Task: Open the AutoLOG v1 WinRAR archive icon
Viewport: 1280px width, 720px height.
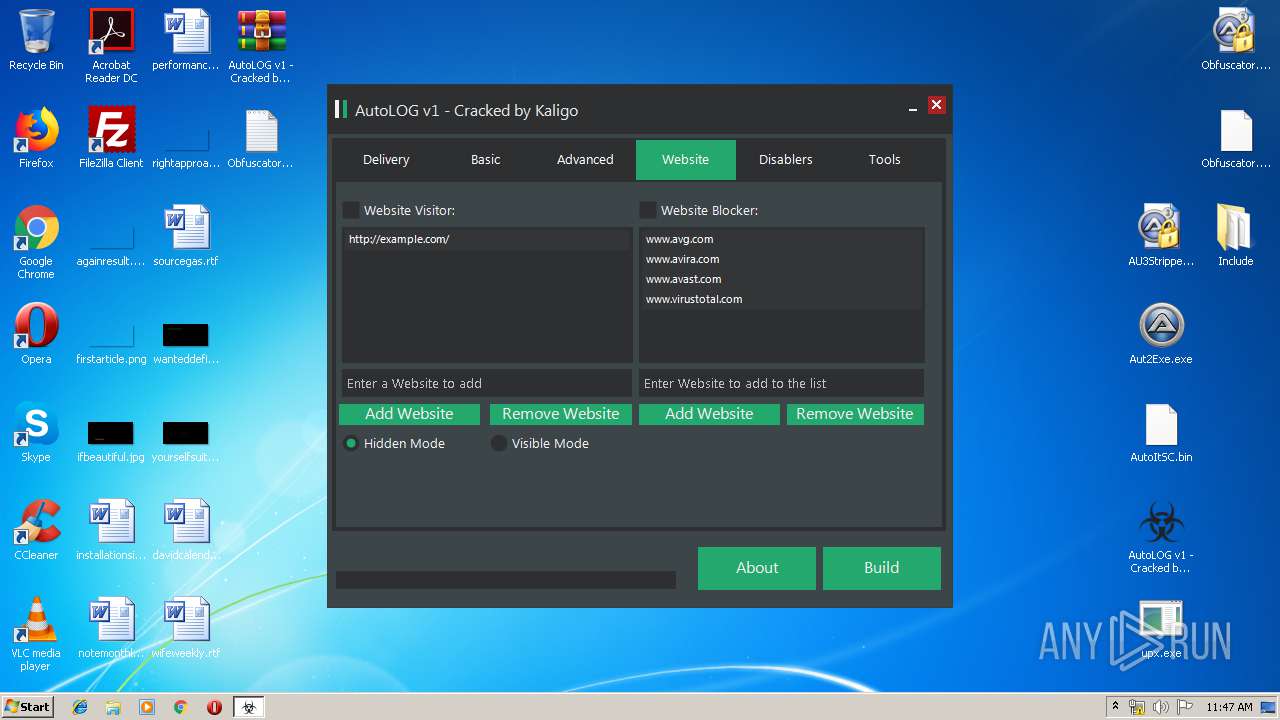Action: [261, 46]
